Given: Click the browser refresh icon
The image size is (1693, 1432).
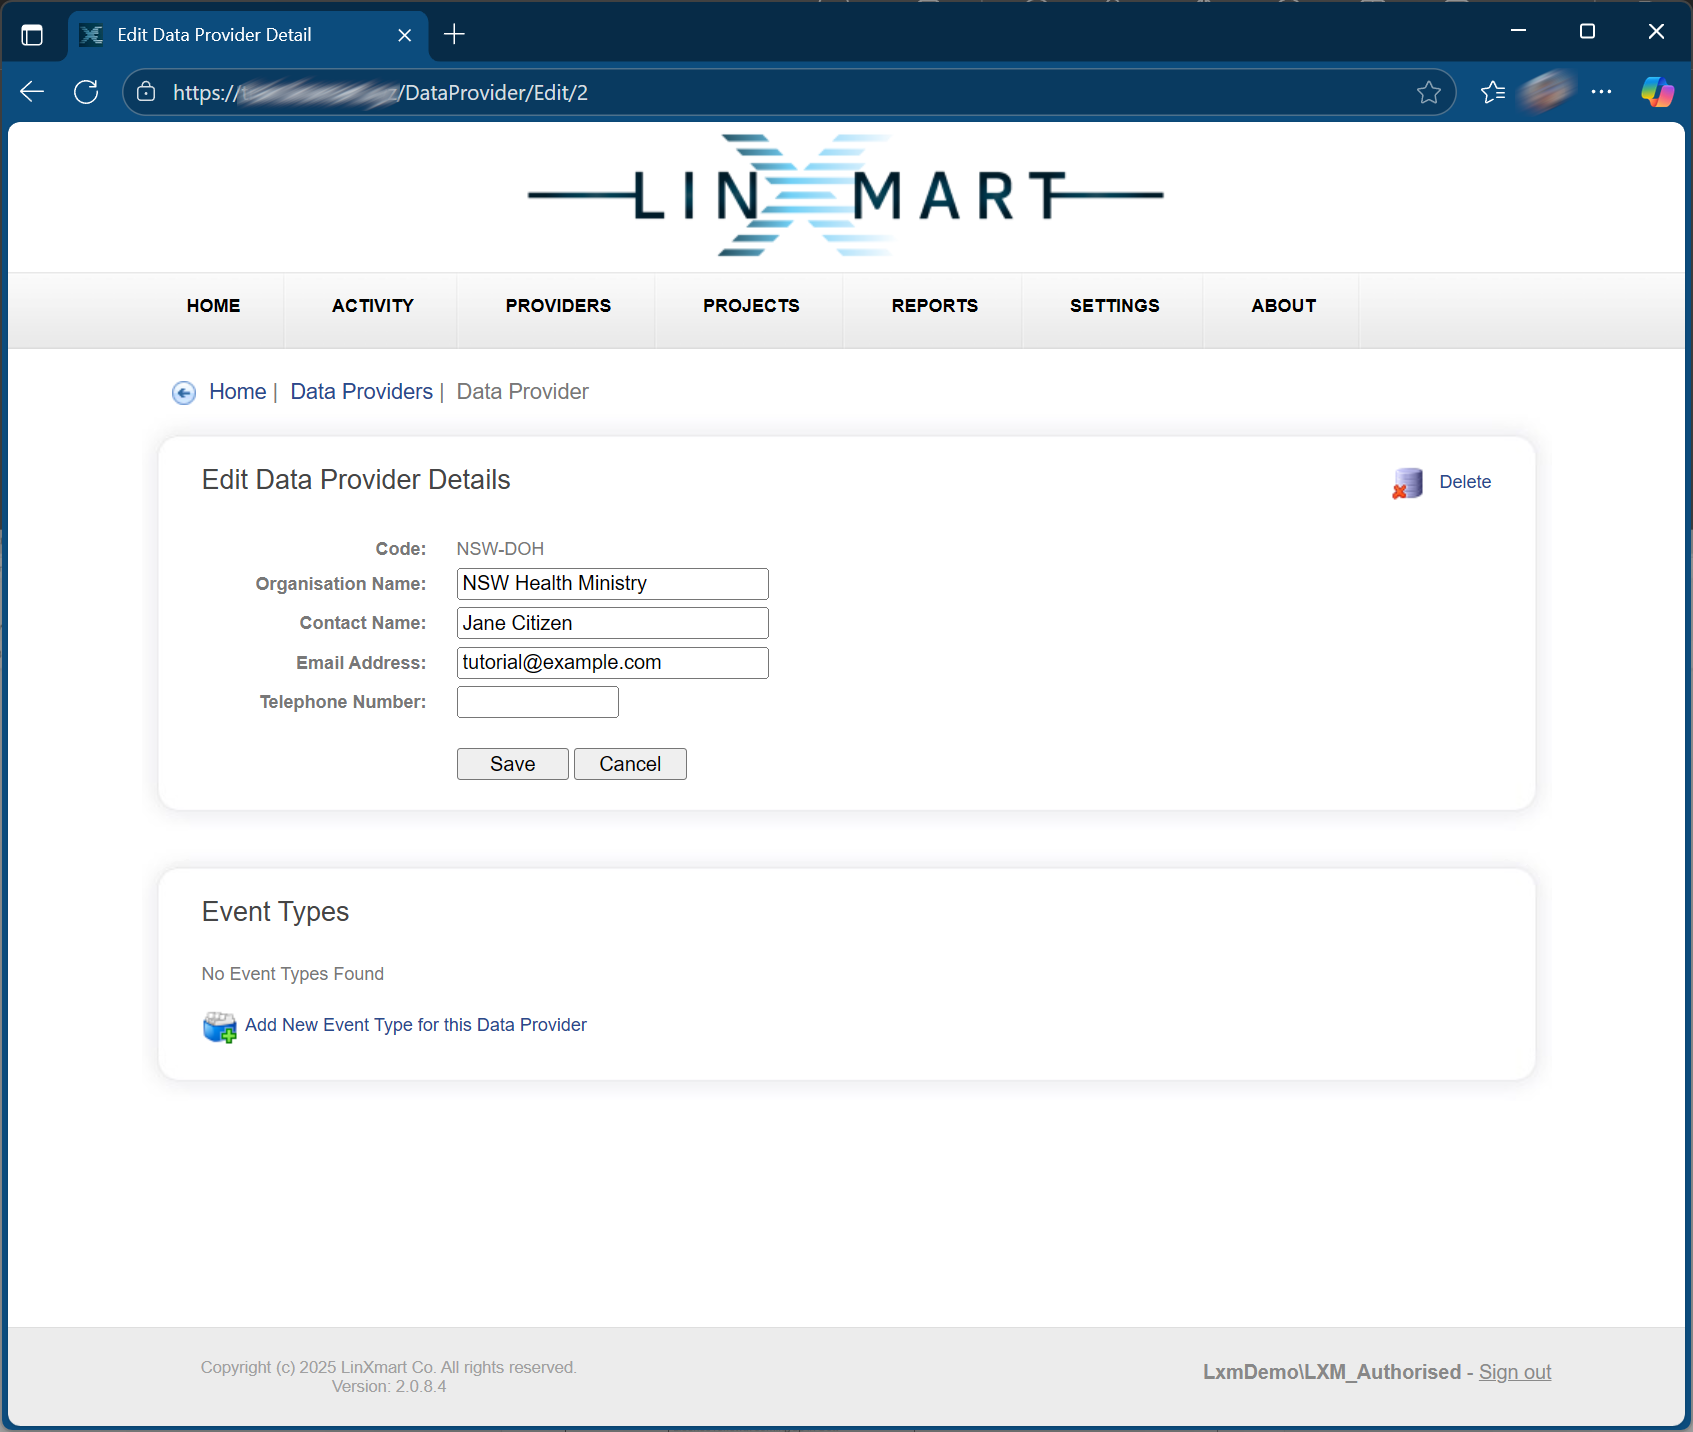Looking at the screenshot, I should click(87, 92).
